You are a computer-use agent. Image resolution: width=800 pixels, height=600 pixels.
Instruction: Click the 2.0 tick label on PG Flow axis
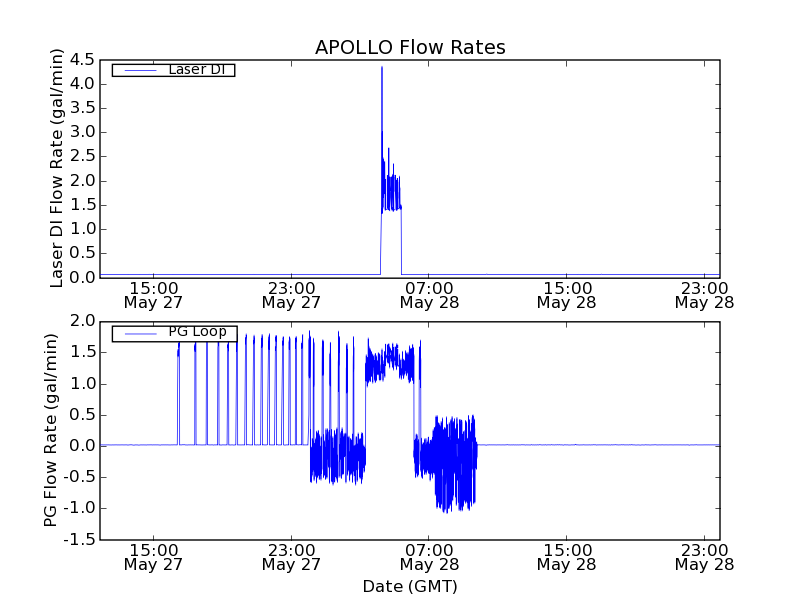click(x=83, y=321)
